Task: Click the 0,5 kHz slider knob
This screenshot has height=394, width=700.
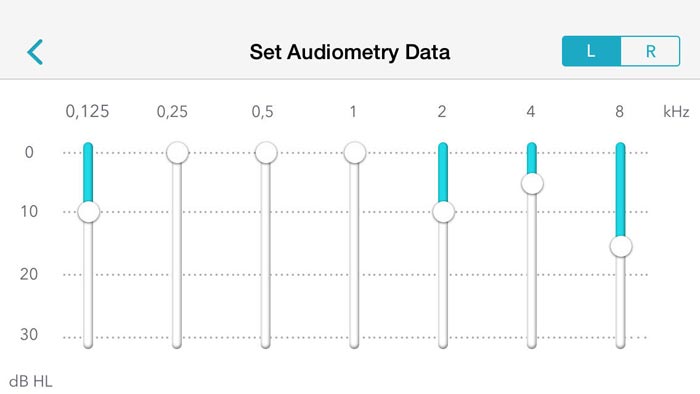Action: (266, 153)
